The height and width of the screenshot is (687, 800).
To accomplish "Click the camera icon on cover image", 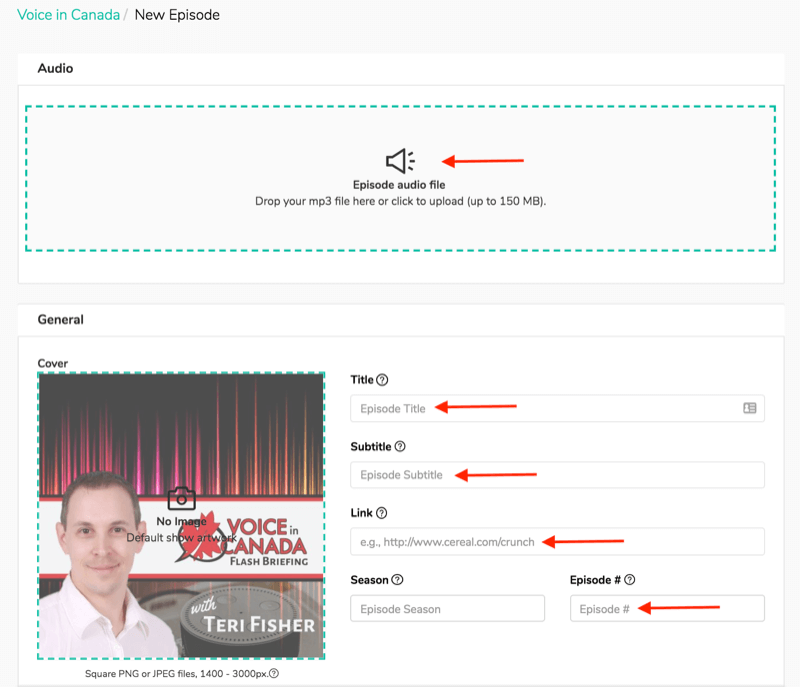I will pos(181,498).
